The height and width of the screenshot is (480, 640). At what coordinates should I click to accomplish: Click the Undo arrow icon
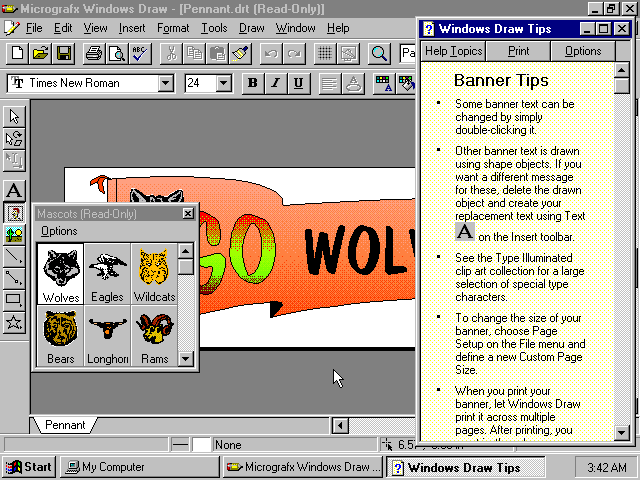271,53
